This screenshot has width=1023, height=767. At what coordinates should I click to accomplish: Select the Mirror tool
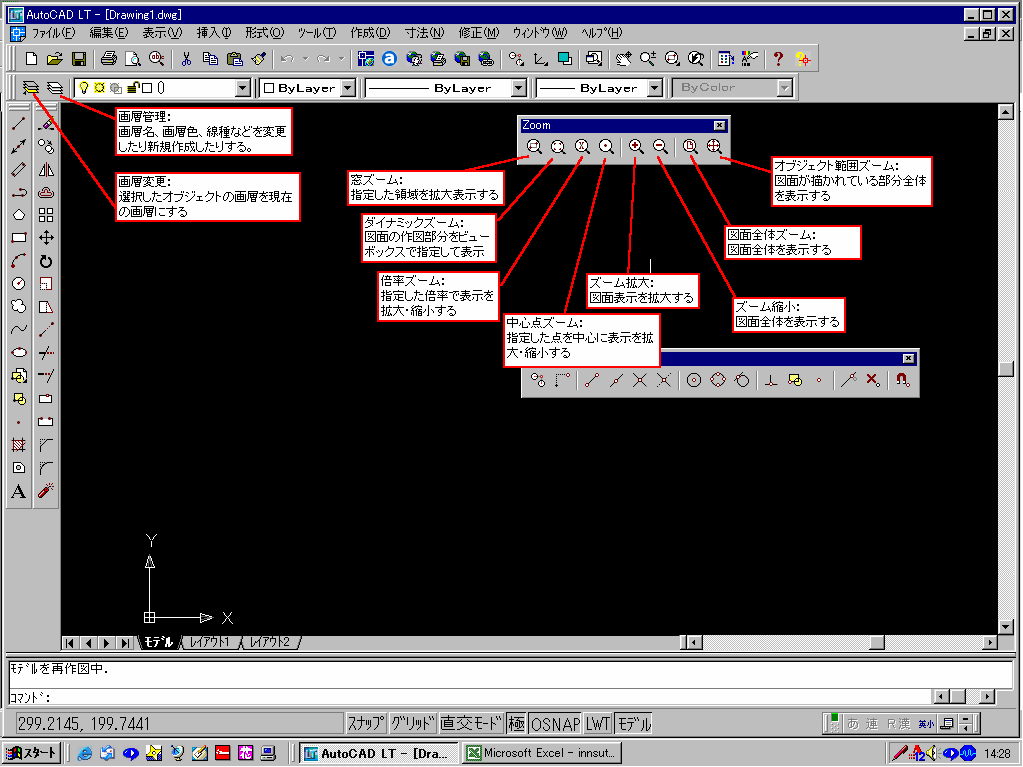coord(46,170)
